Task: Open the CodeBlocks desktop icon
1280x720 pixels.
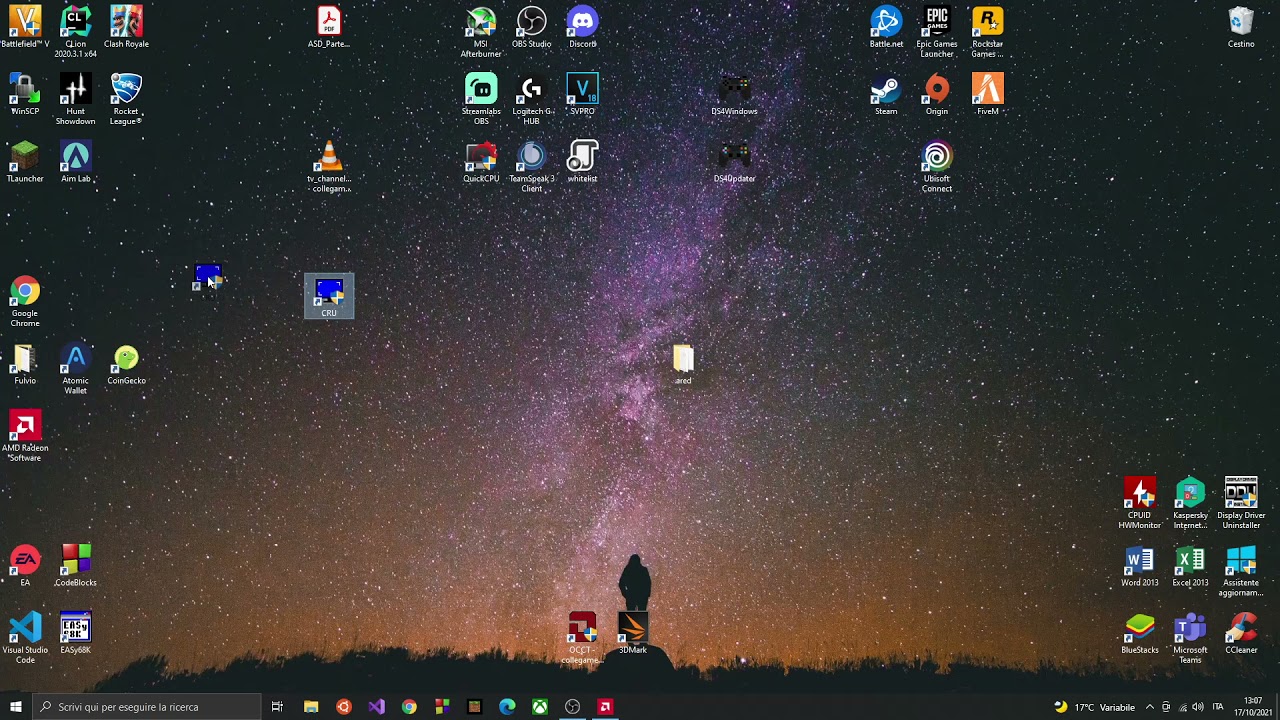Action: (x=76, y=565)
